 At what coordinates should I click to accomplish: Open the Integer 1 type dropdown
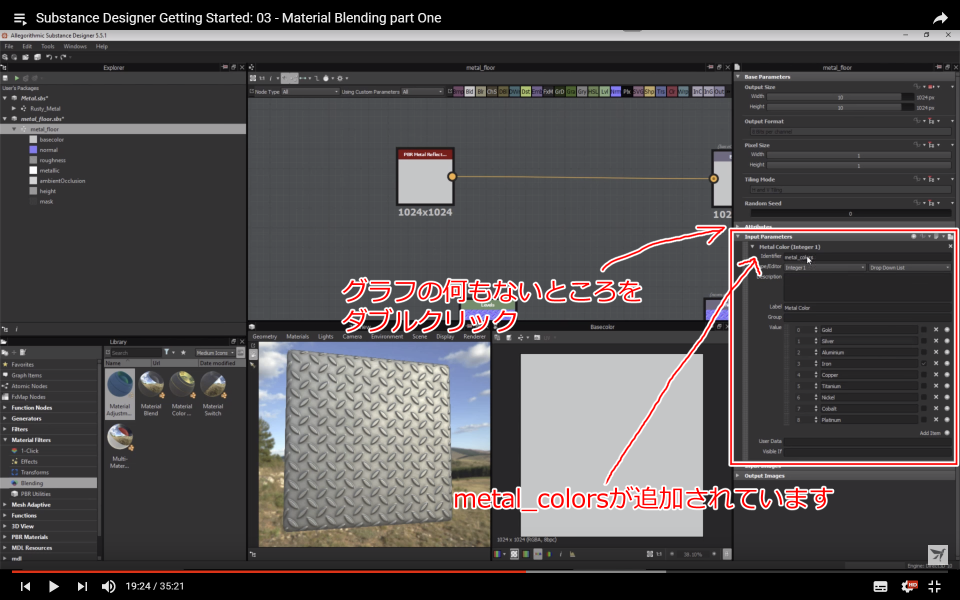(x=825, y=268)
